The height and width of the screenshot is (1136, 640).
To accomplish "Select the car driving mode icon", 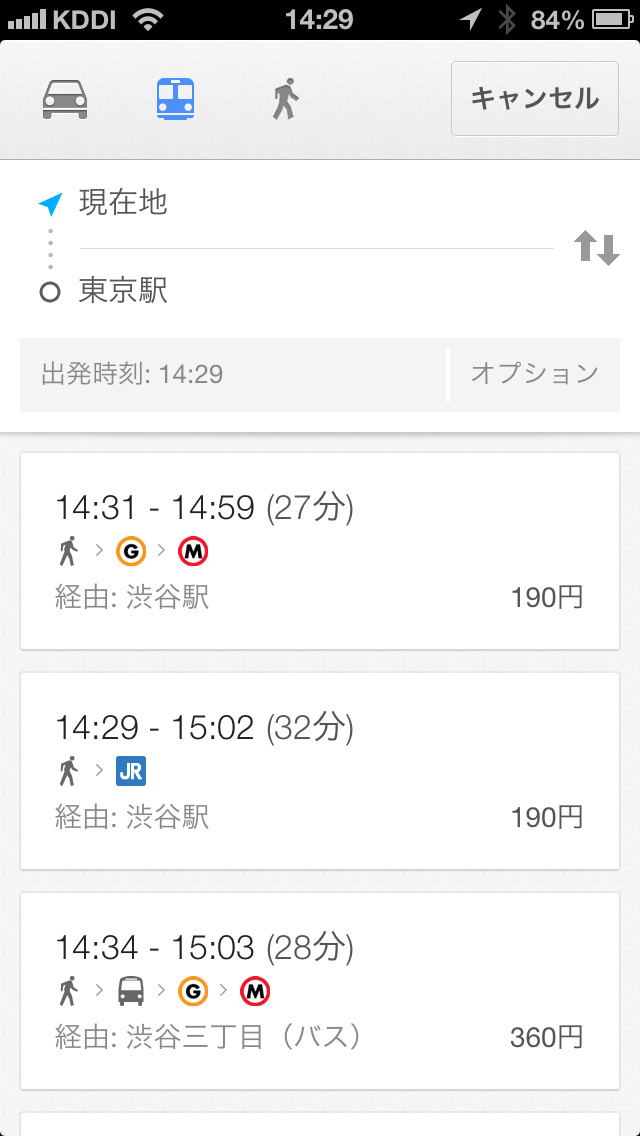I will point(65,99).
